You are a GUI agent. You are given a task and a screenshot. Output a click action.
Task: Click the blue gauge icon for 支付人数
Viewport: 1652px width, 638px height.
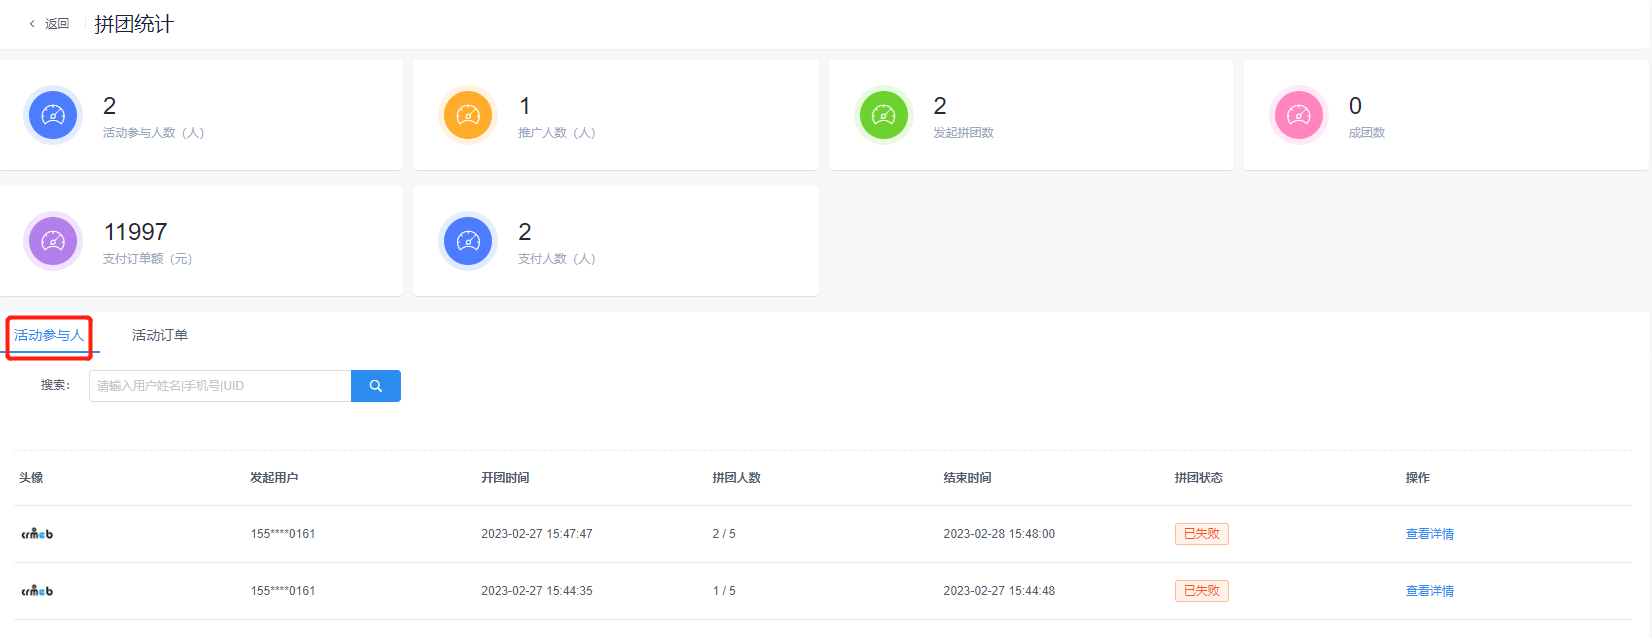[468, 241]
